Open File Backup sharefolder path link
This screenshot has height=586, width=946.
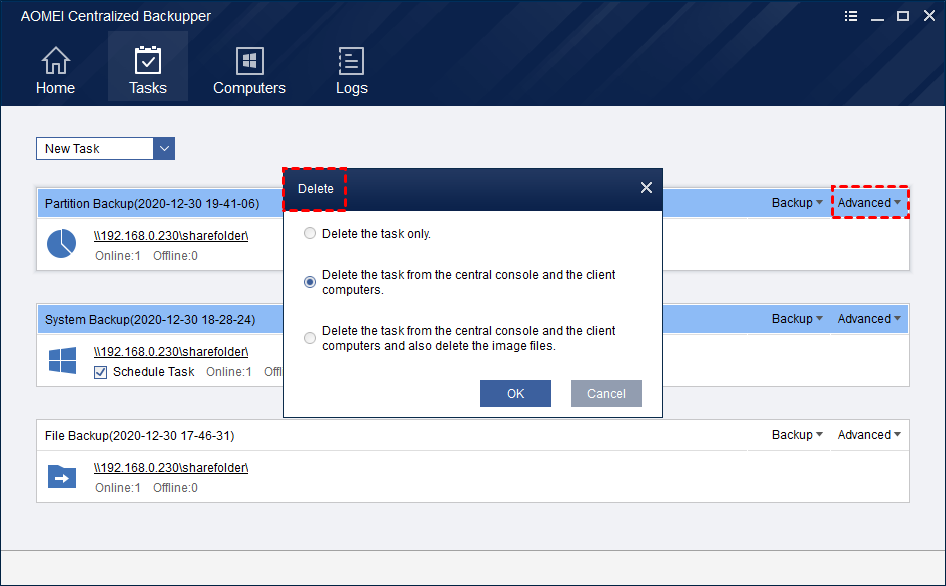coord(171,468)
